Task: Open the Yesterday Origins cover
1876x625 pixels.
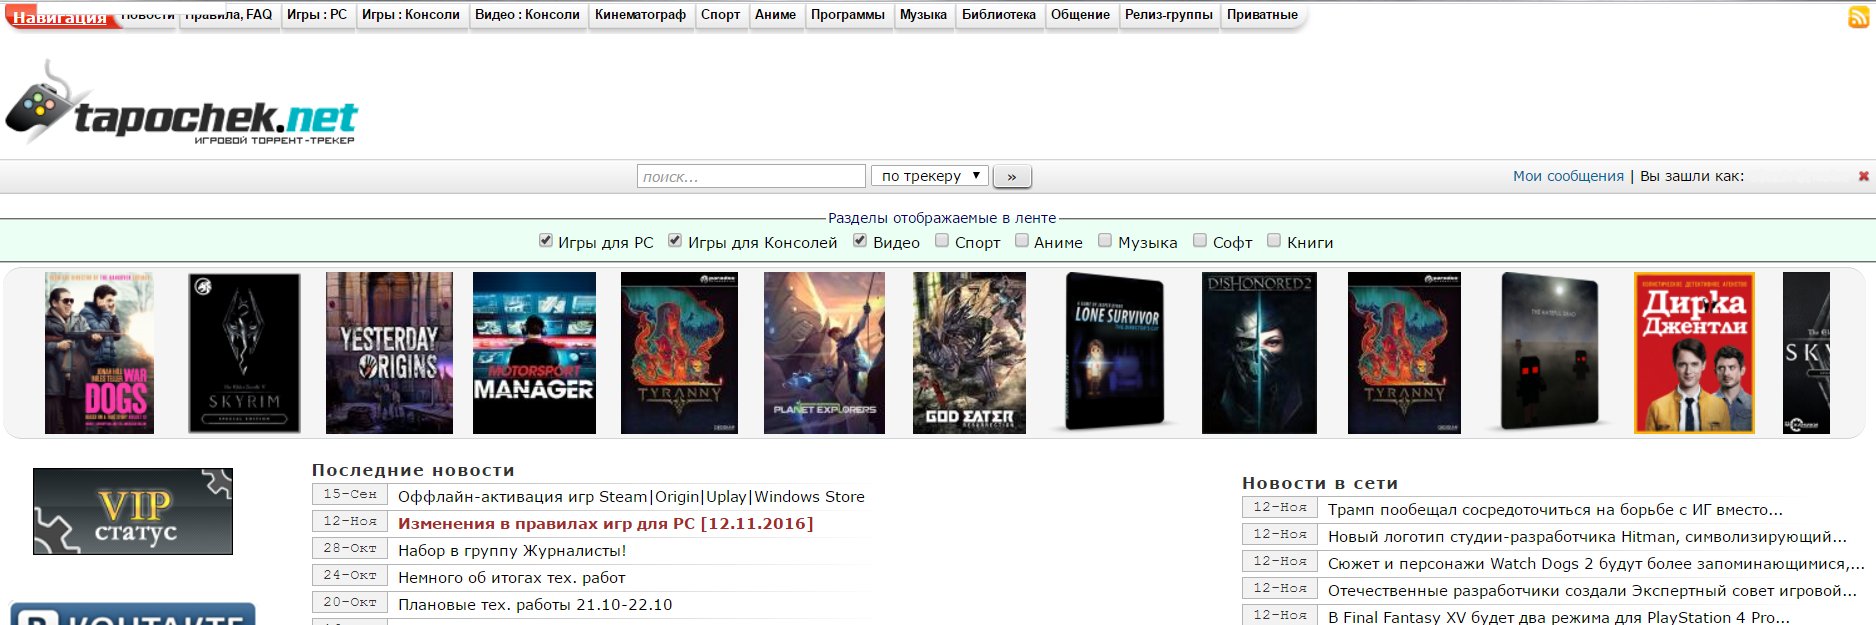Action: [x=389, y=353]
